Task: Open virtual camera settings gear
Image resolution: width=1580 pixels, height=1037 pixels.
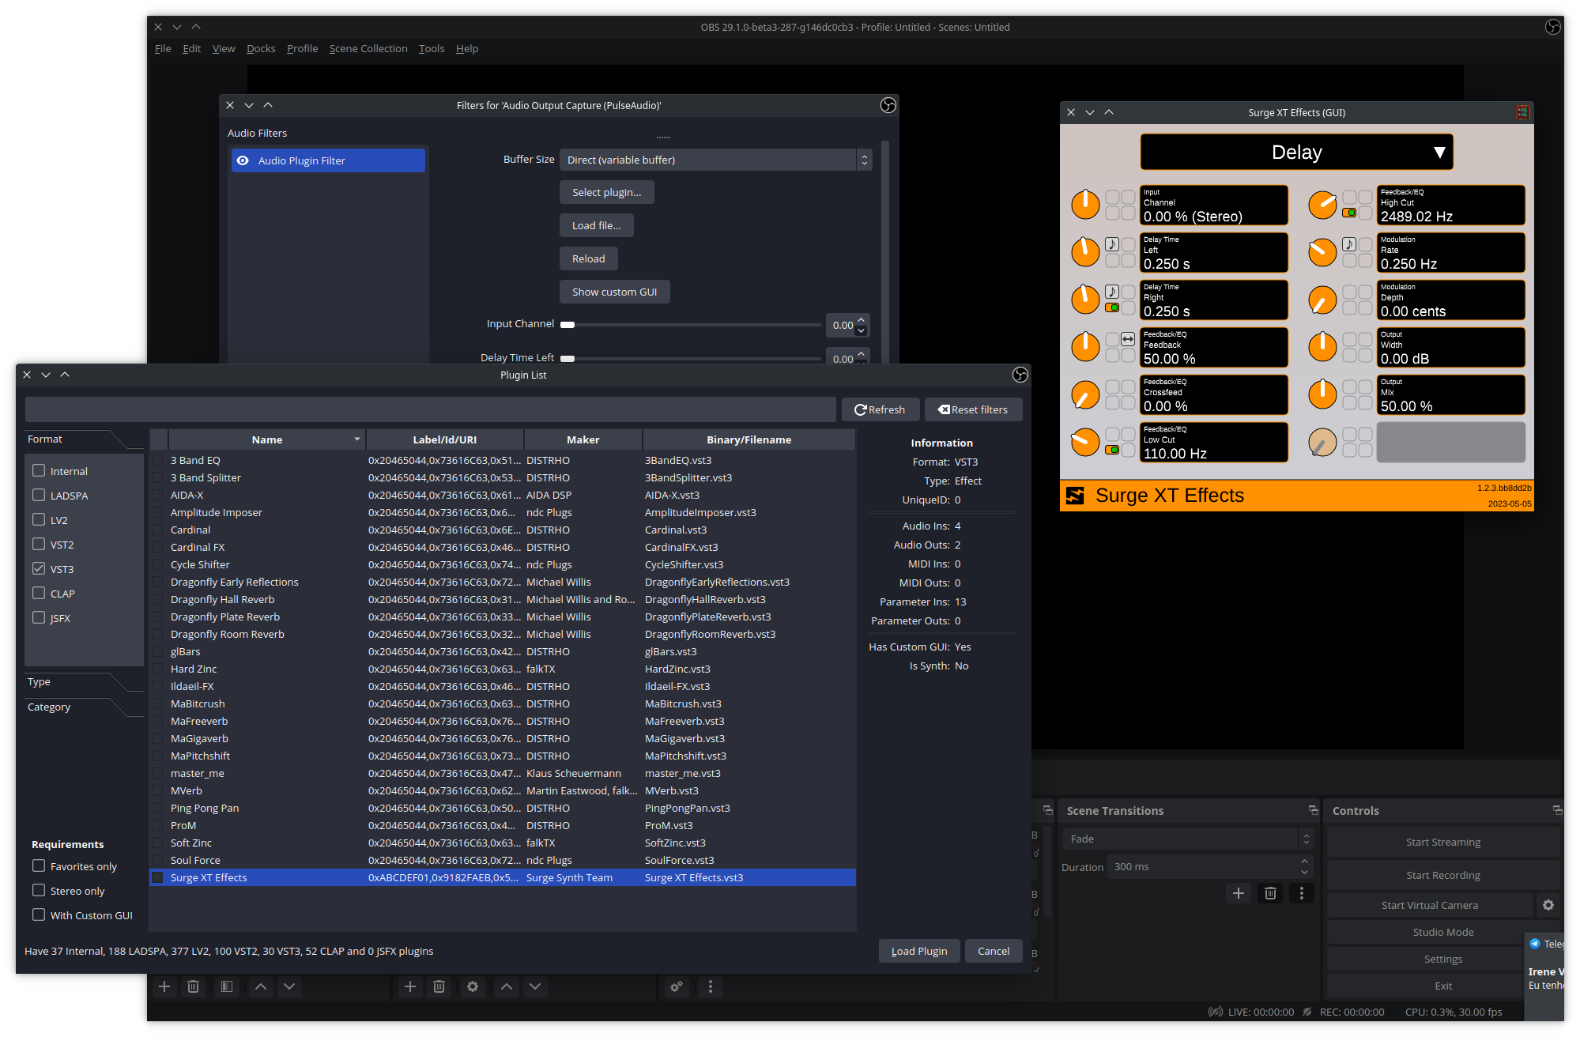Action: pyautogui.click(x=1548, y=905)
